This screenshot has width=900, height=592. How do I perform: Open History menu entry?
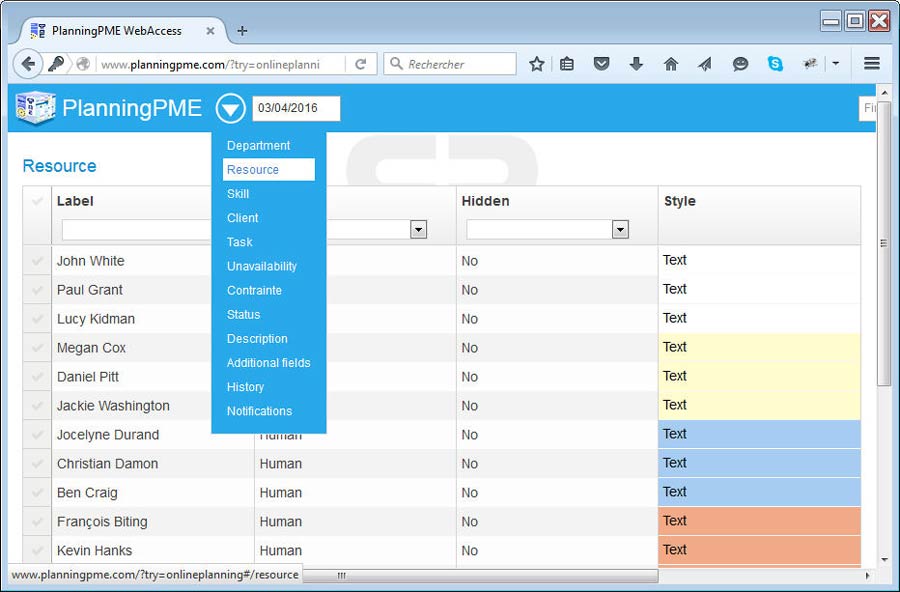245,387
